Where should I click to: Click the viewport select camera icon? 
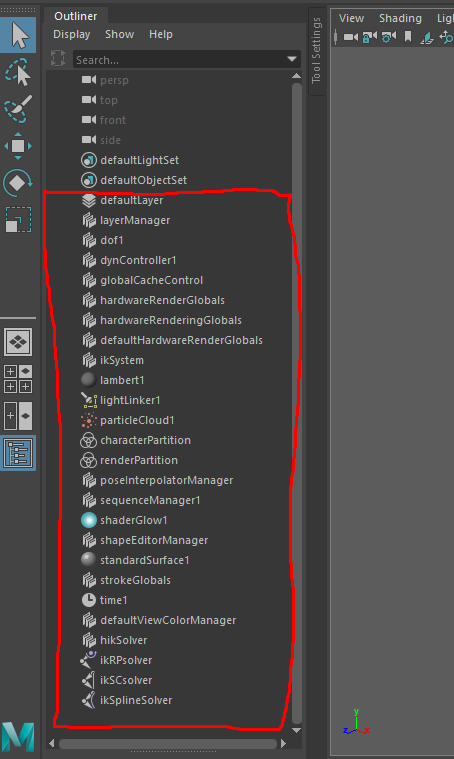point(350,37)
